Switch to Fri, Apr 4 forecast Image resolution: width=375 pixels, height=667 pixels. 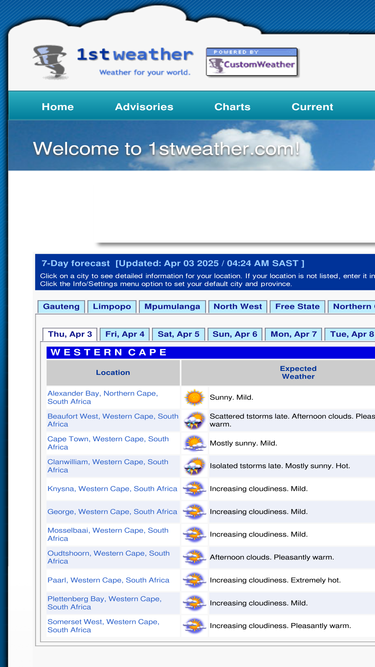coord(125,334)
